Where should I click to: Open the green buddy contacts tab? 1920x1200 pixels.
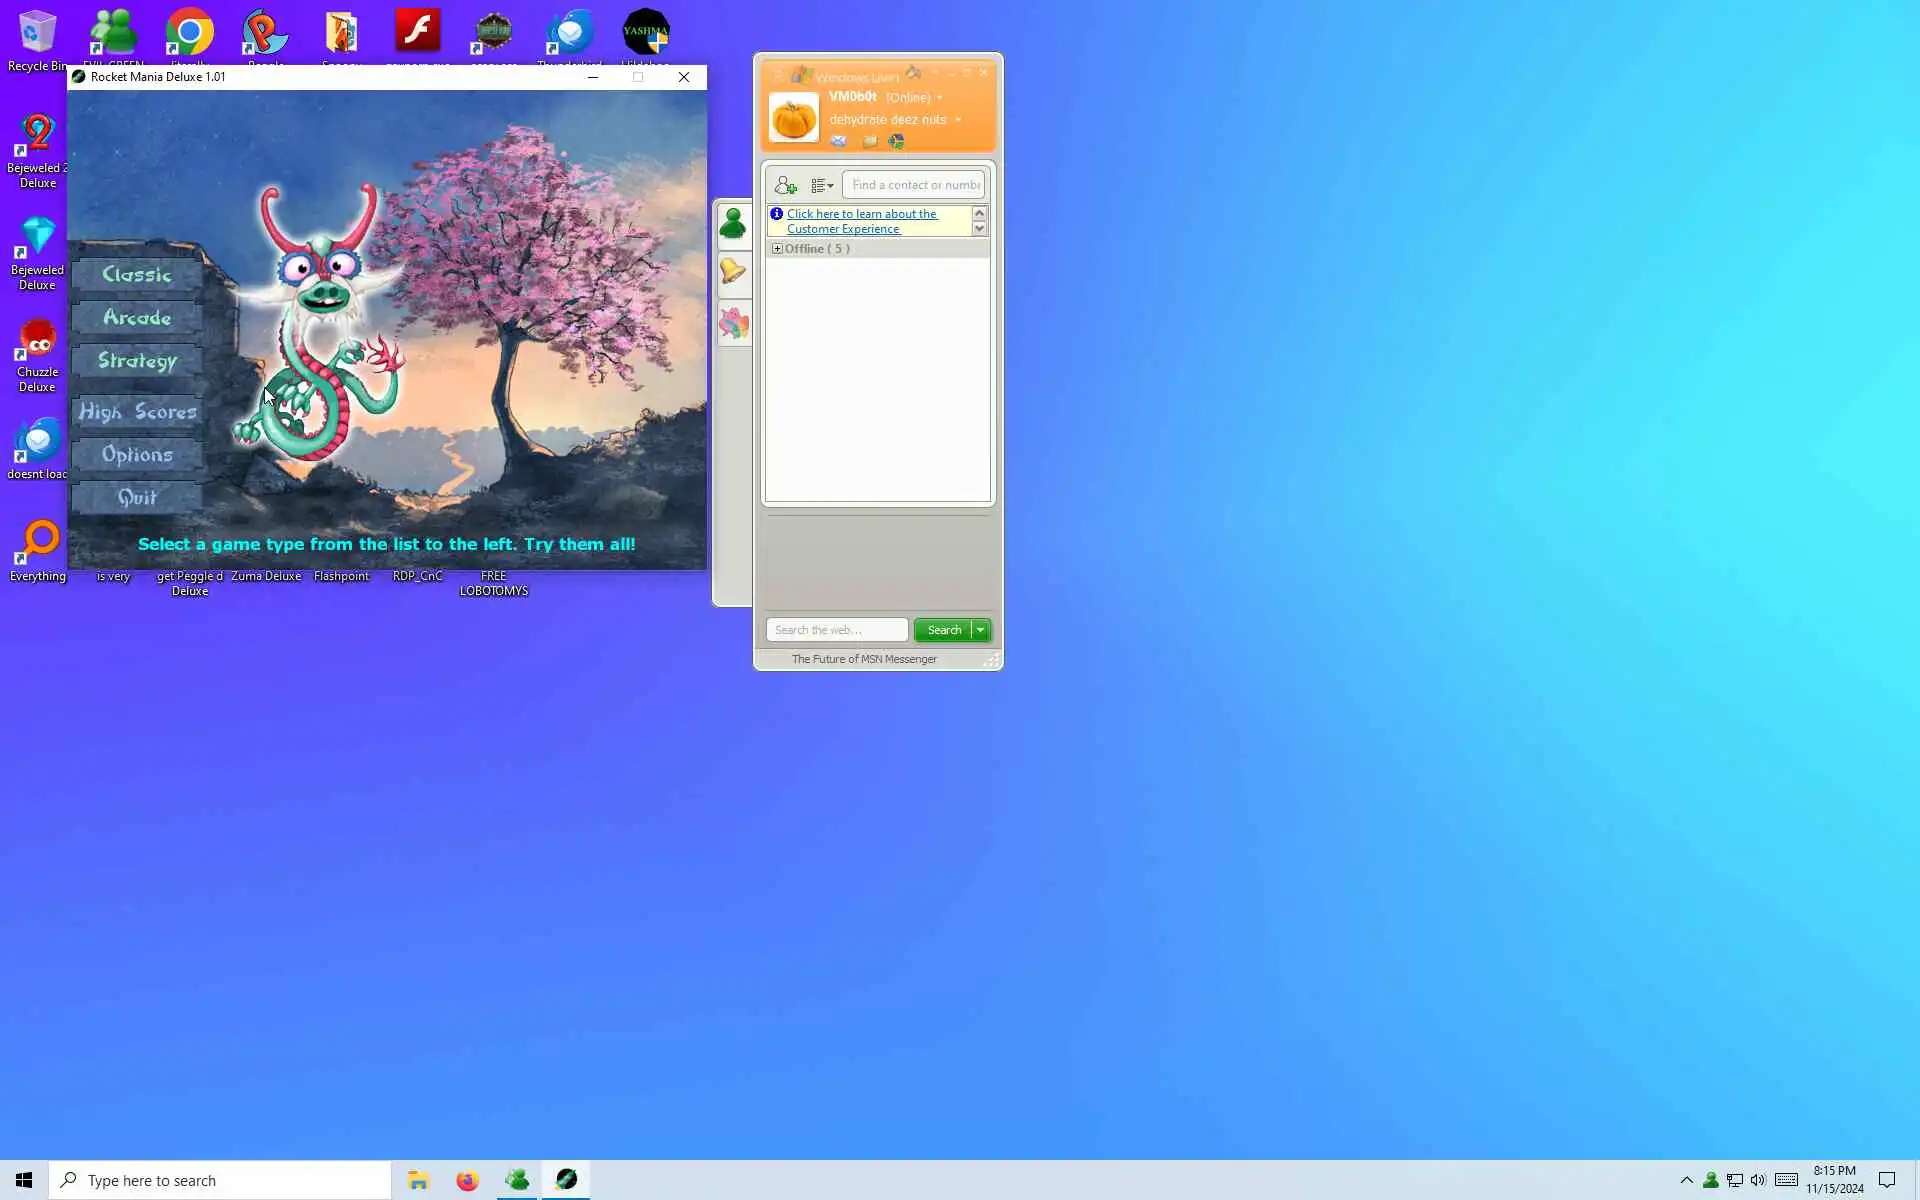pyautogui.click(x=733, y=224)
